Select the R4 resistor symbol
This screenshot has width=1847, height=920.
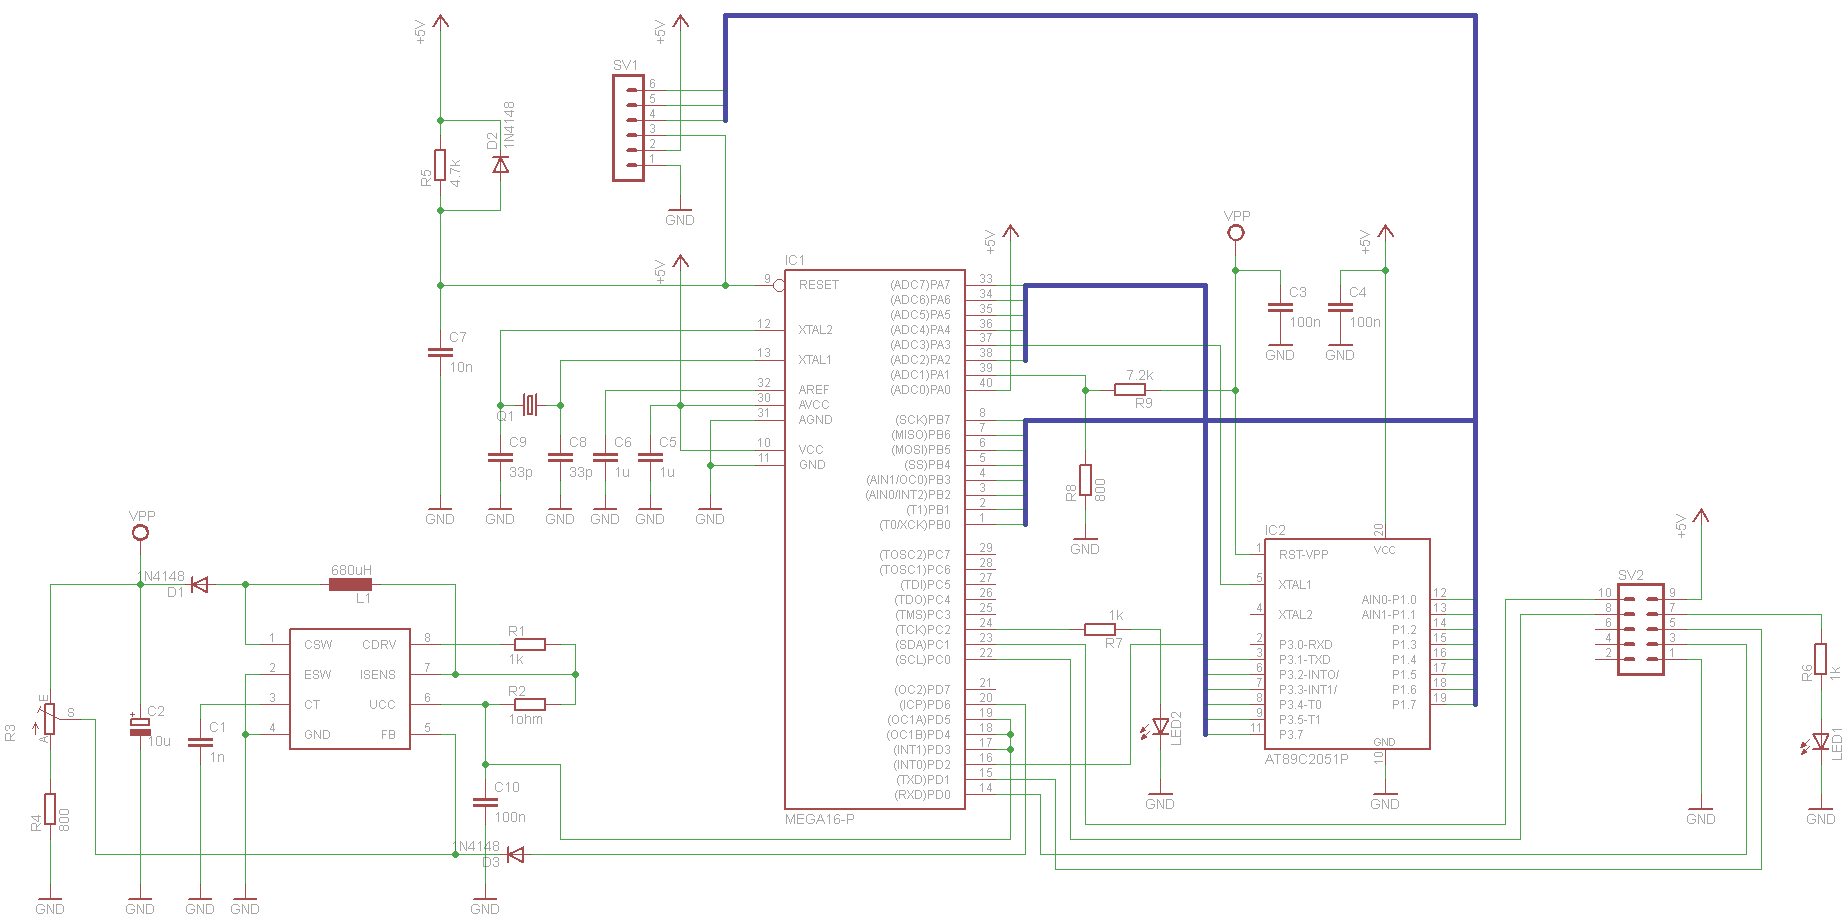[x=50, y=809]
